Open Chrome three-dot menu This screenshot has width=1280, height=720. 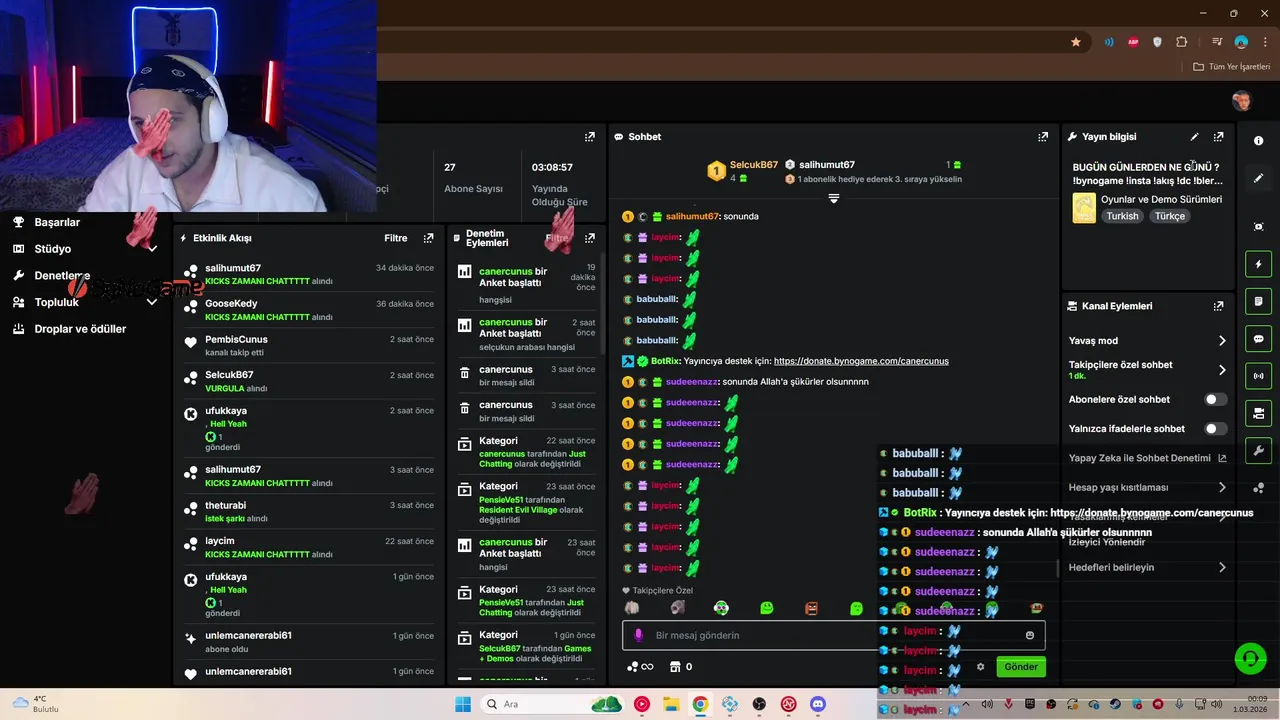1265,42
